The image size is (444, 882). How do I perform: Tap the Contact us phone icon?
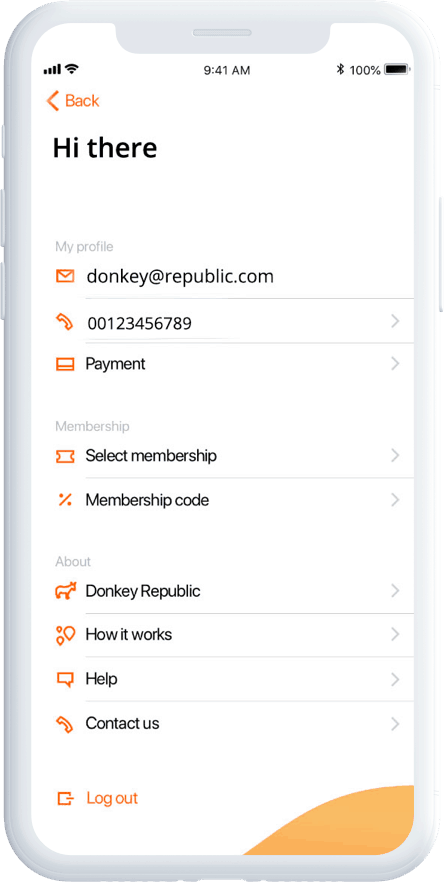(x=65, y=723)
